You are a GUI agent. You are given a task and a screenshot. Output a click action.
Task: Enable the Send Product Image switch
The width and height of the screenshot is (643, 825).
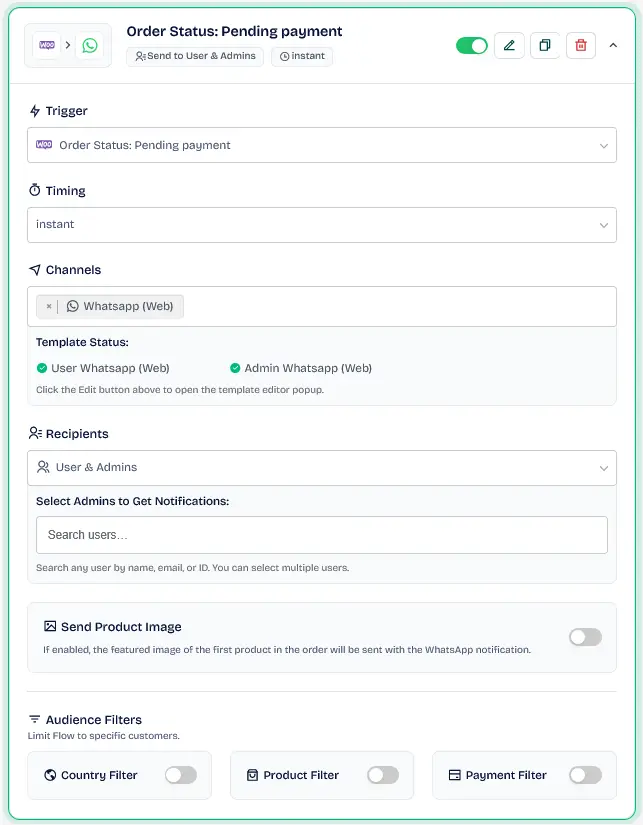coord(585,637)
